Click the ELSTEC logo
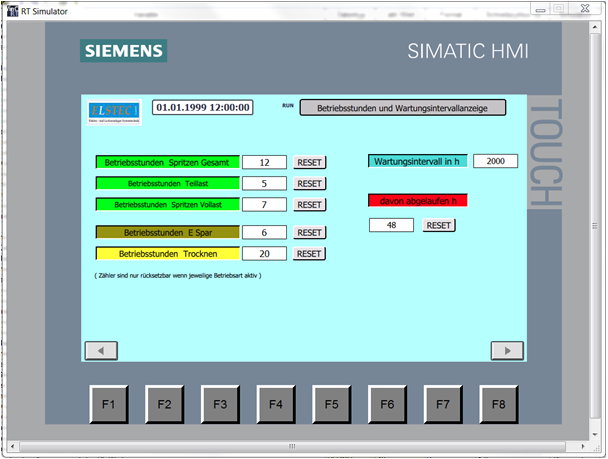Image resolution: width=608 pixels, height=459 pixels. pos(114,112)
